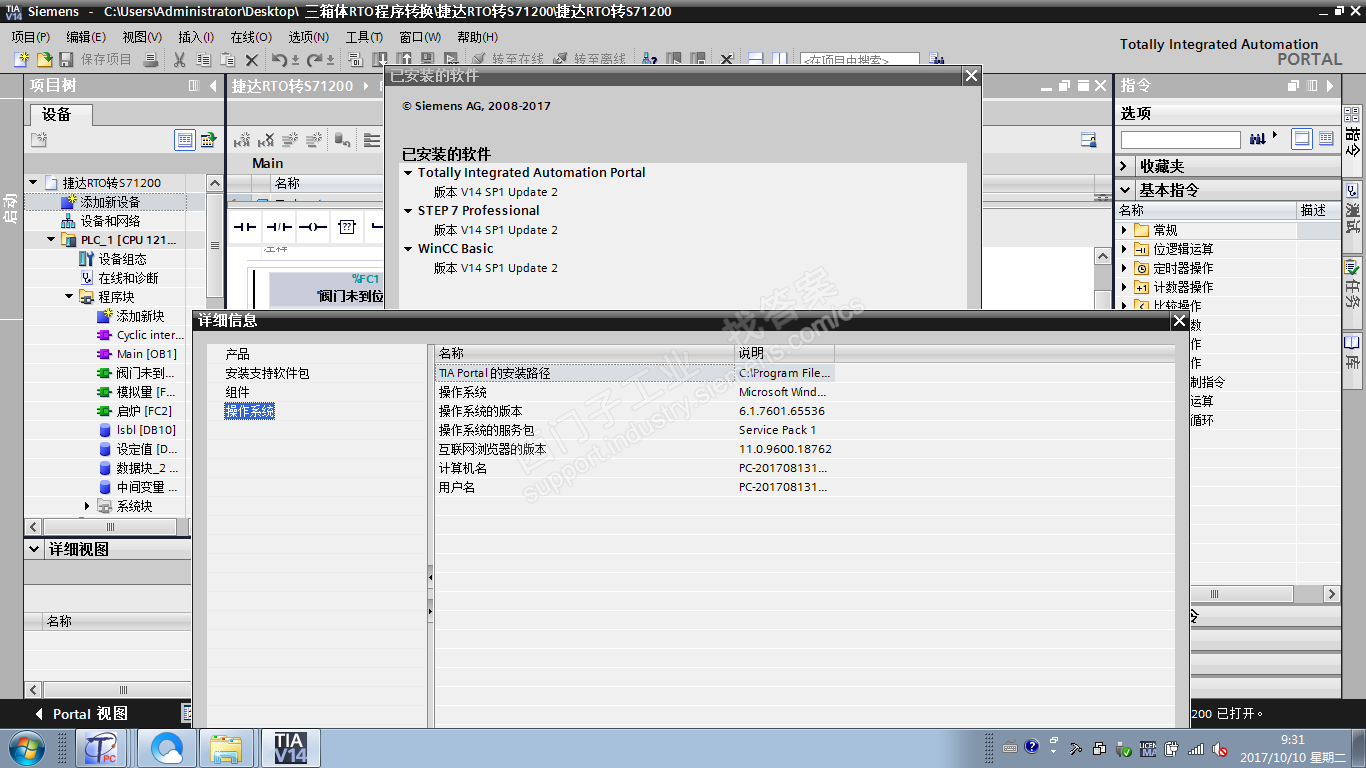Click the instructions panel search field

click(1180, 140)
